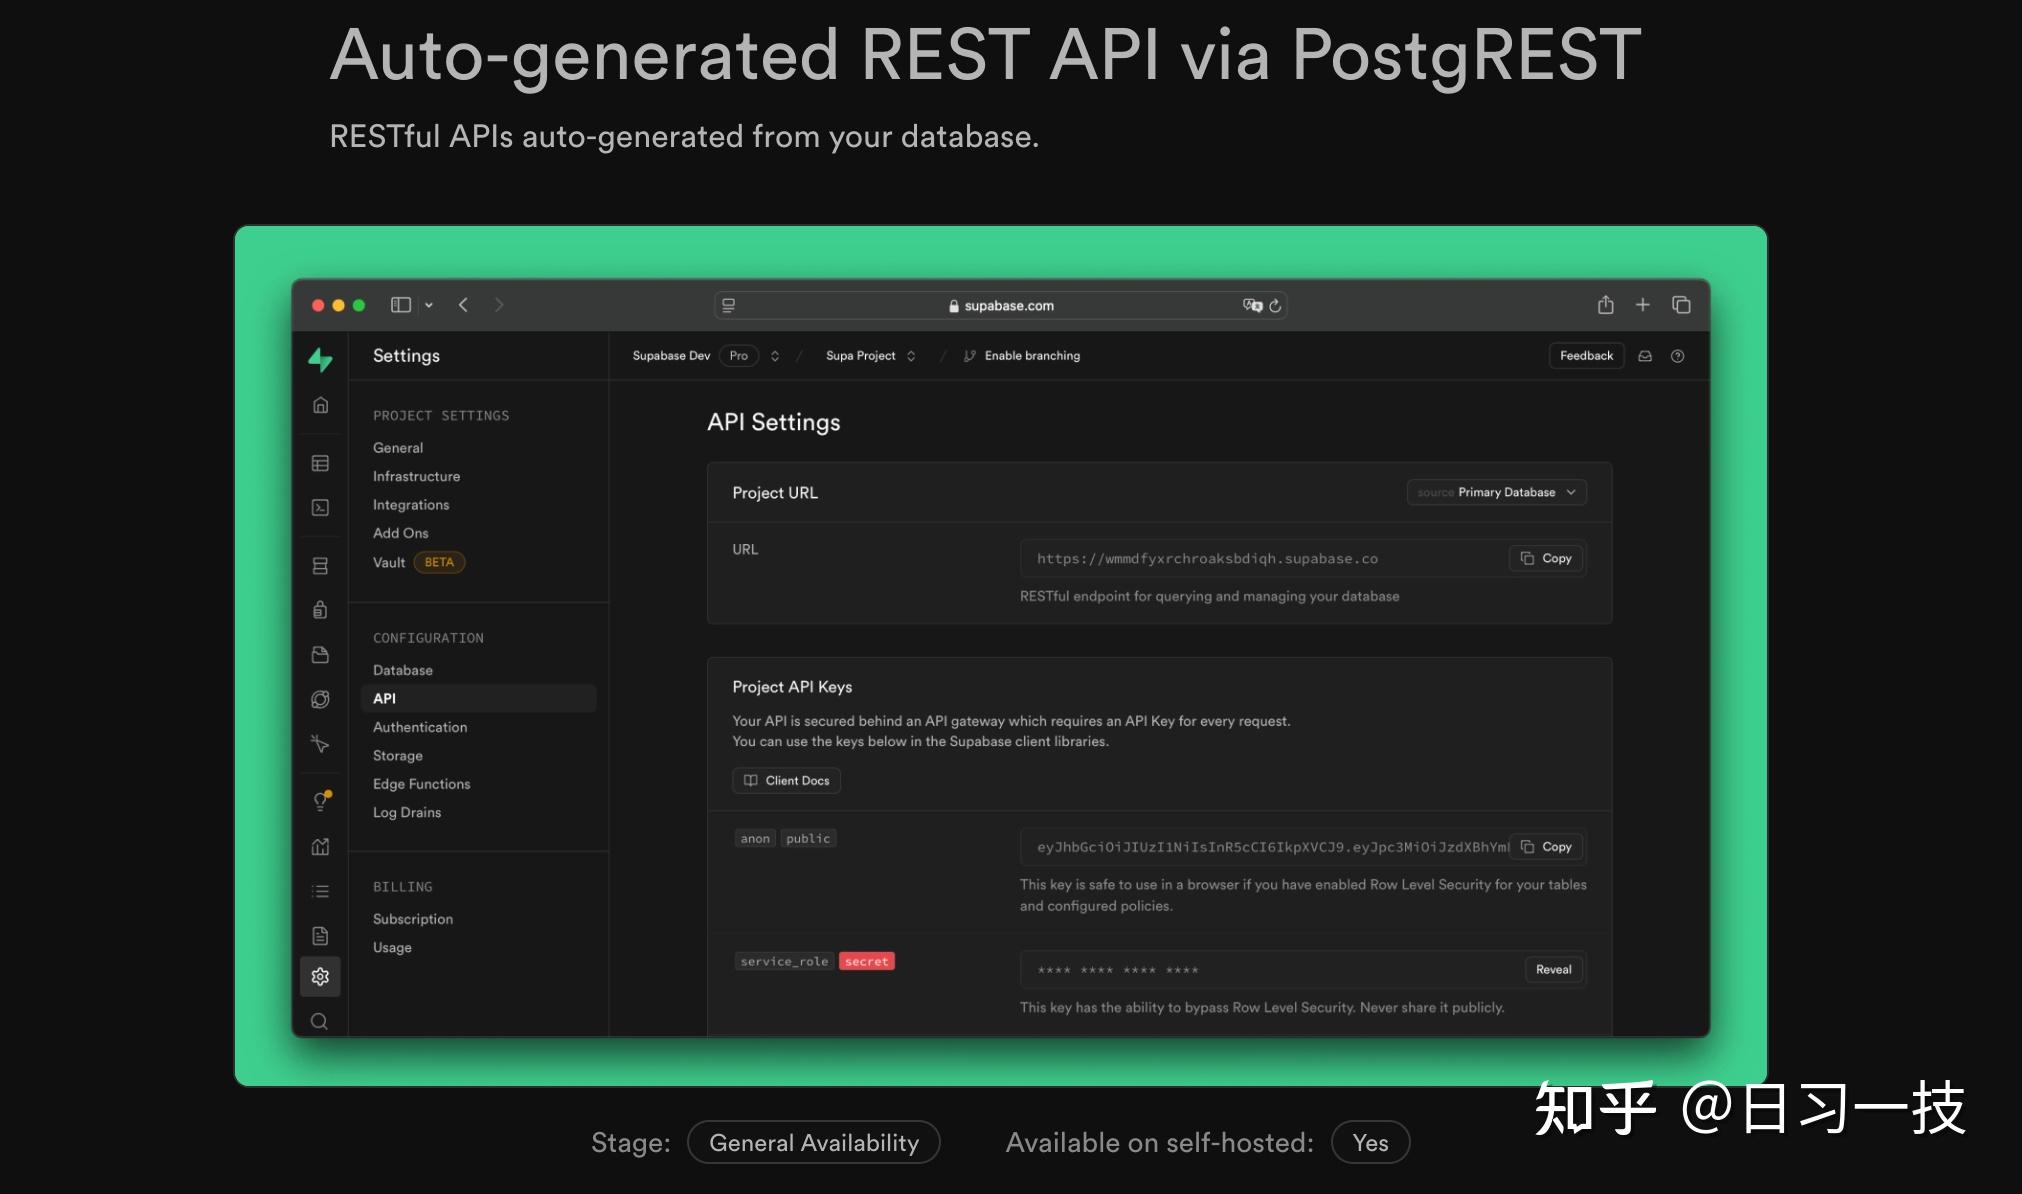Reveal the service_role secret key

coord(1552,969)
